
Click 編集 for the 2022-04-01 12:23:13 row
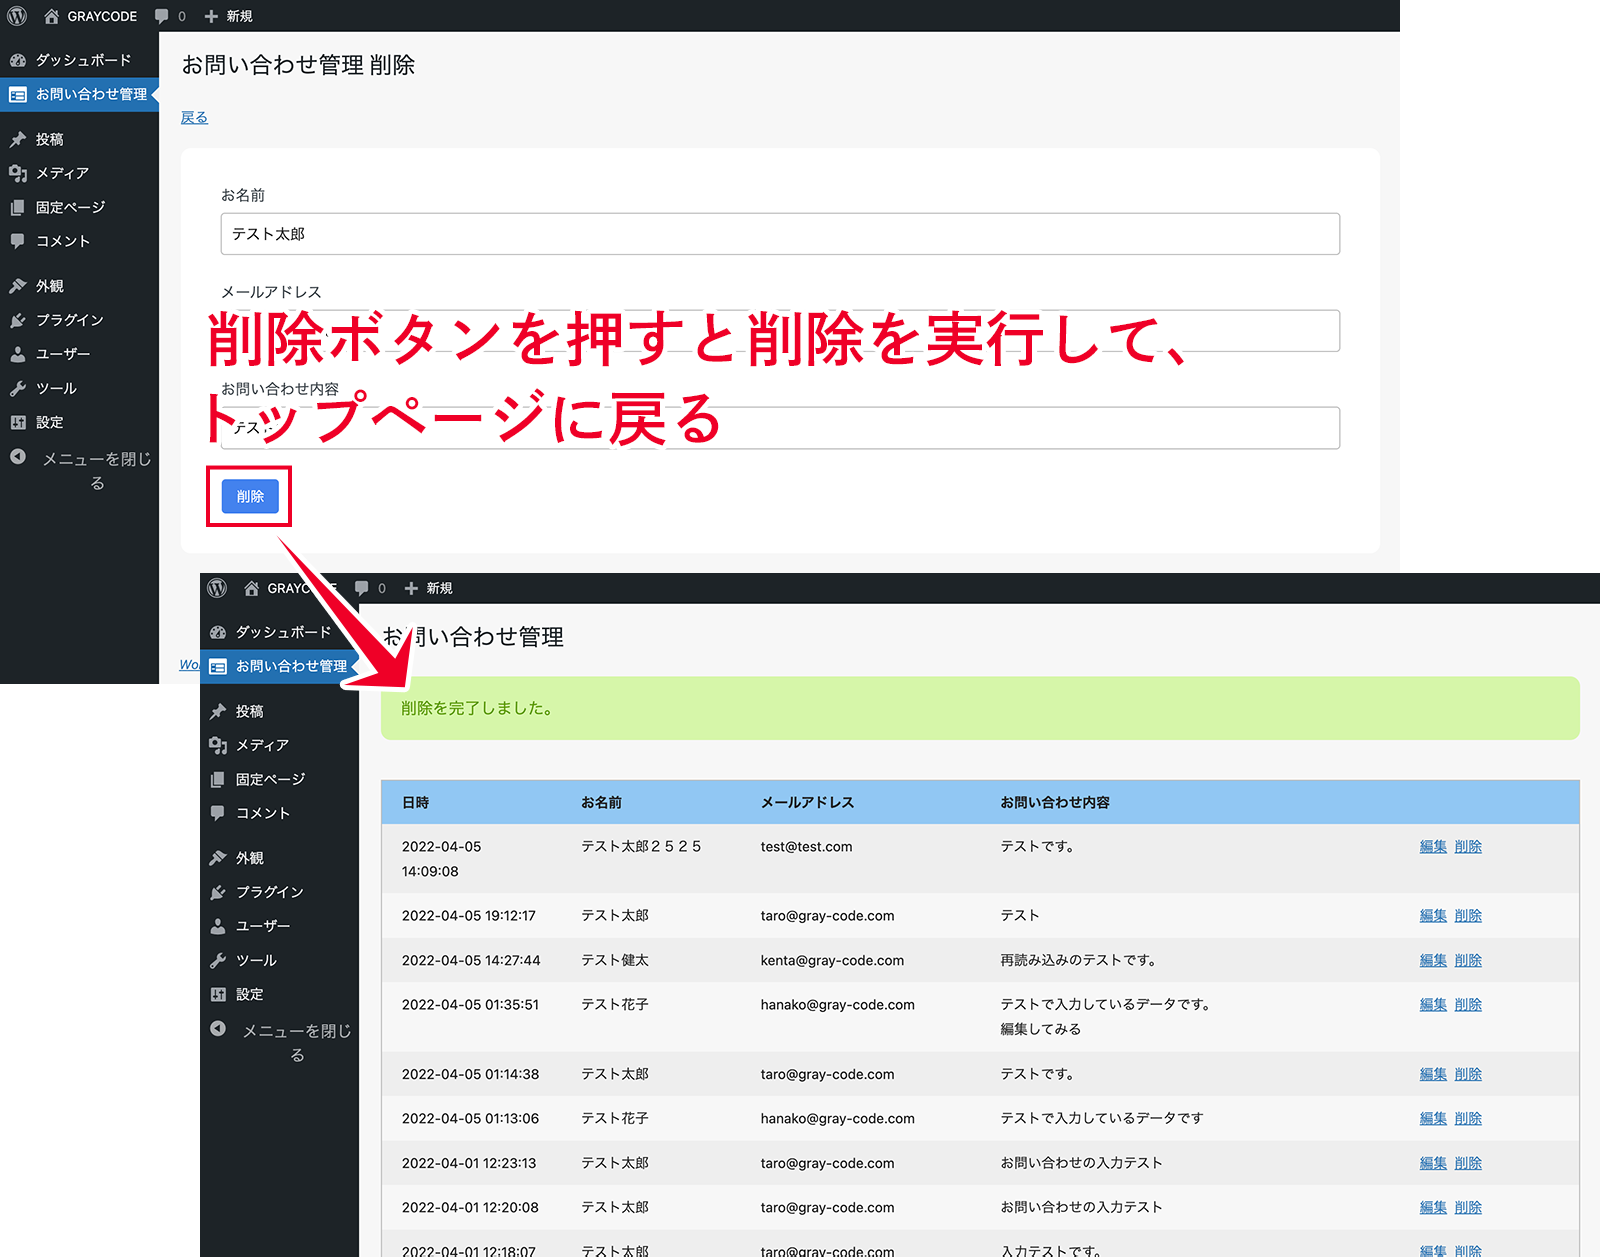[1433, 1163]
